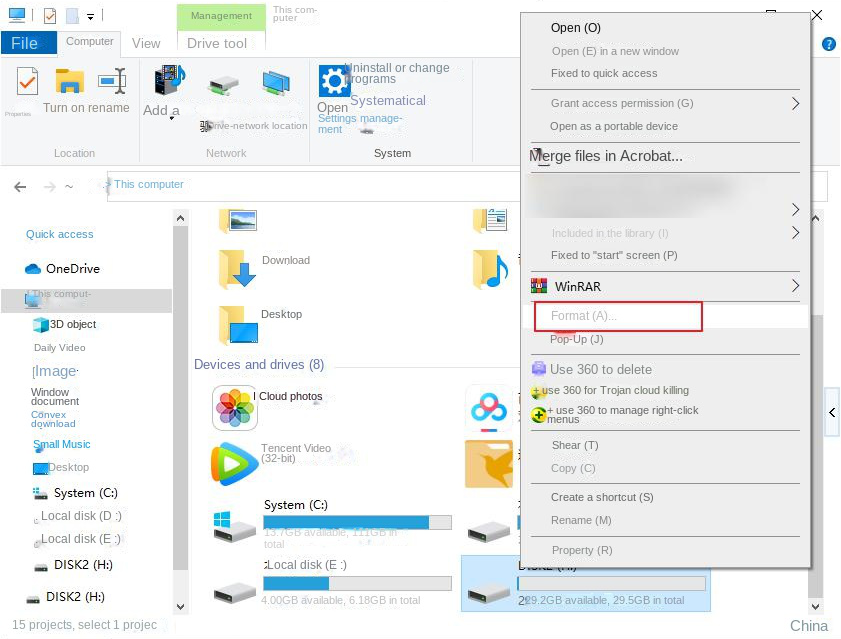Open the Cloud photos app icon
Viewport: 841px width, 639px height.
234,407
